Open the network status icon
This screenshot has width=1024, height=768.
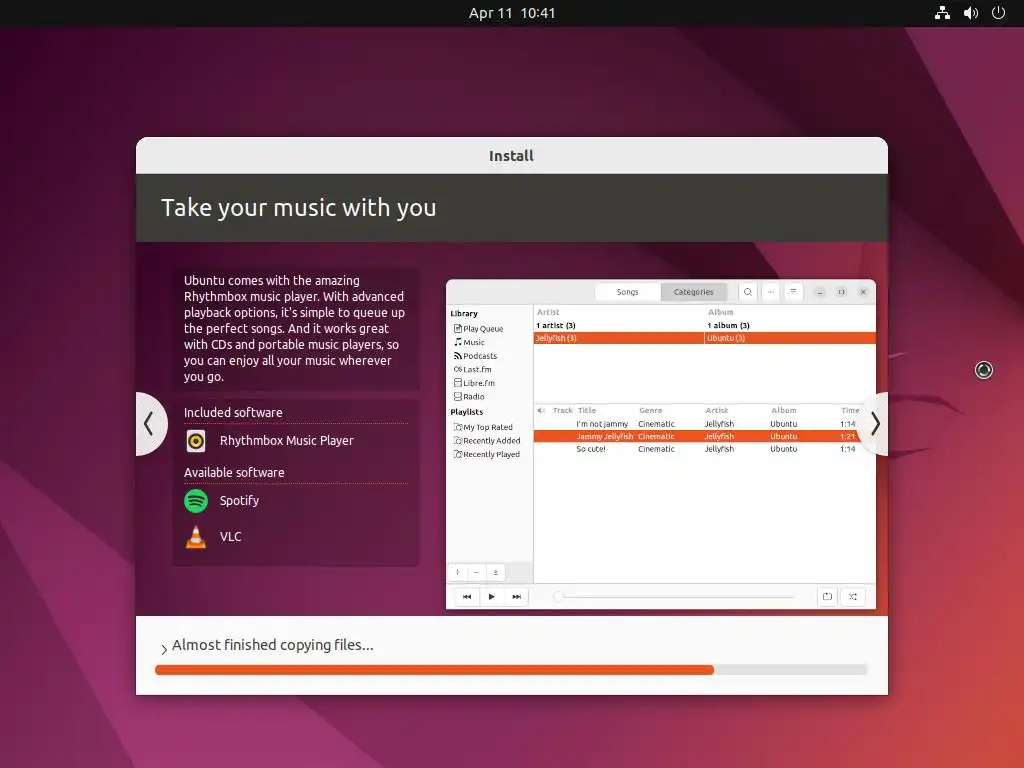click(x=942, y=13)
